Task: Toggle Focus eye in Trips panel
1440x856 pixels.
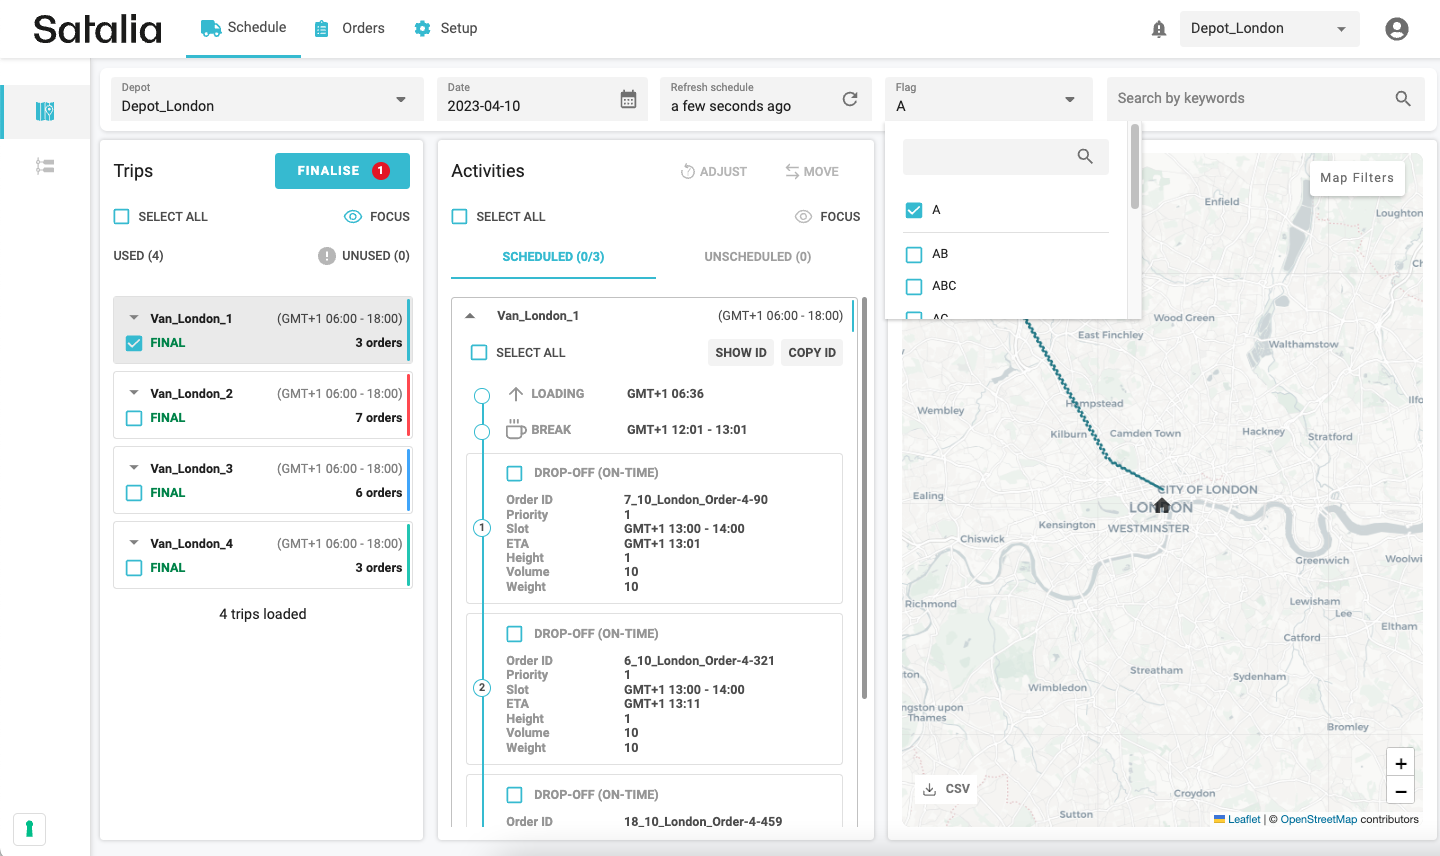Action: (353, 216)
